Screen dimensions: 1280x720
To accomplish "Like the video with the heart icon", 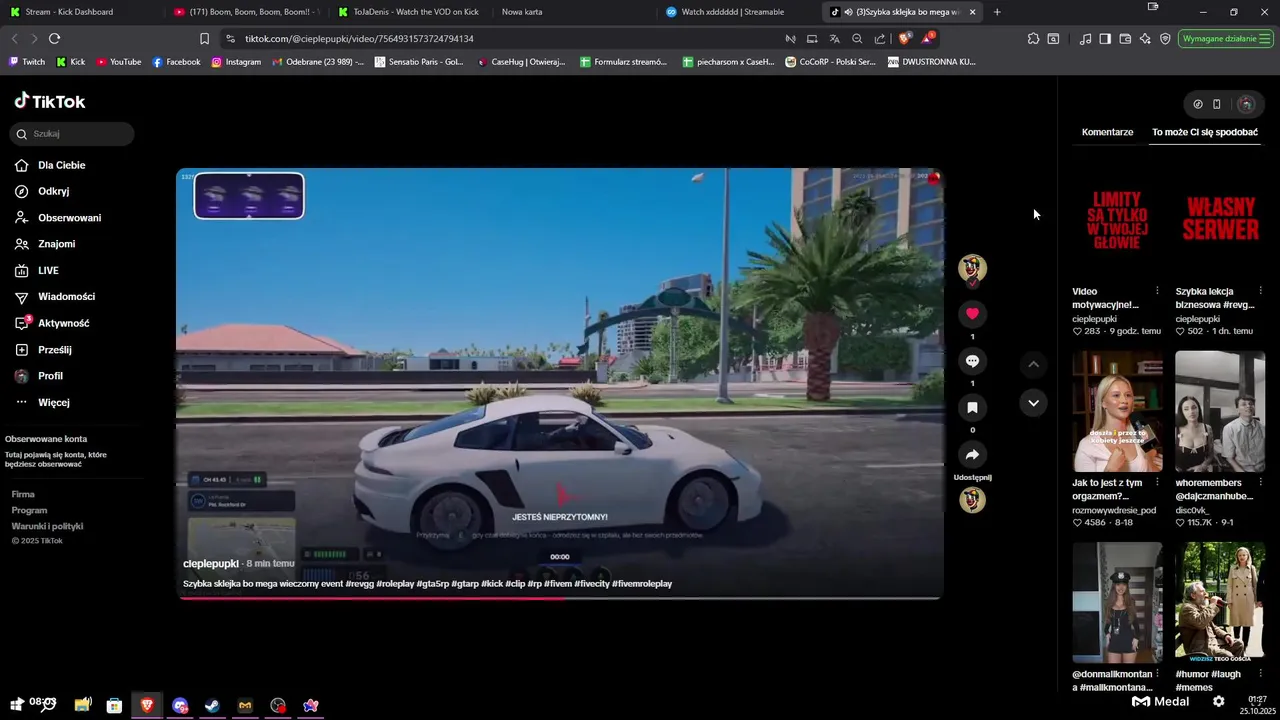I will [x=972, y=314].
